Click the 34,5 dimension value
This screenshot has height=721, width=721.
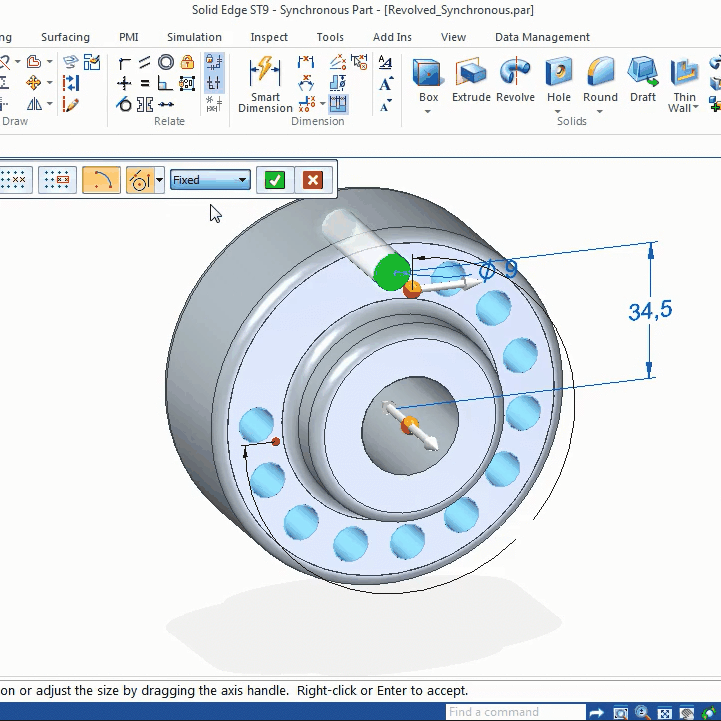pyautogui.click(x=650, y=311)
